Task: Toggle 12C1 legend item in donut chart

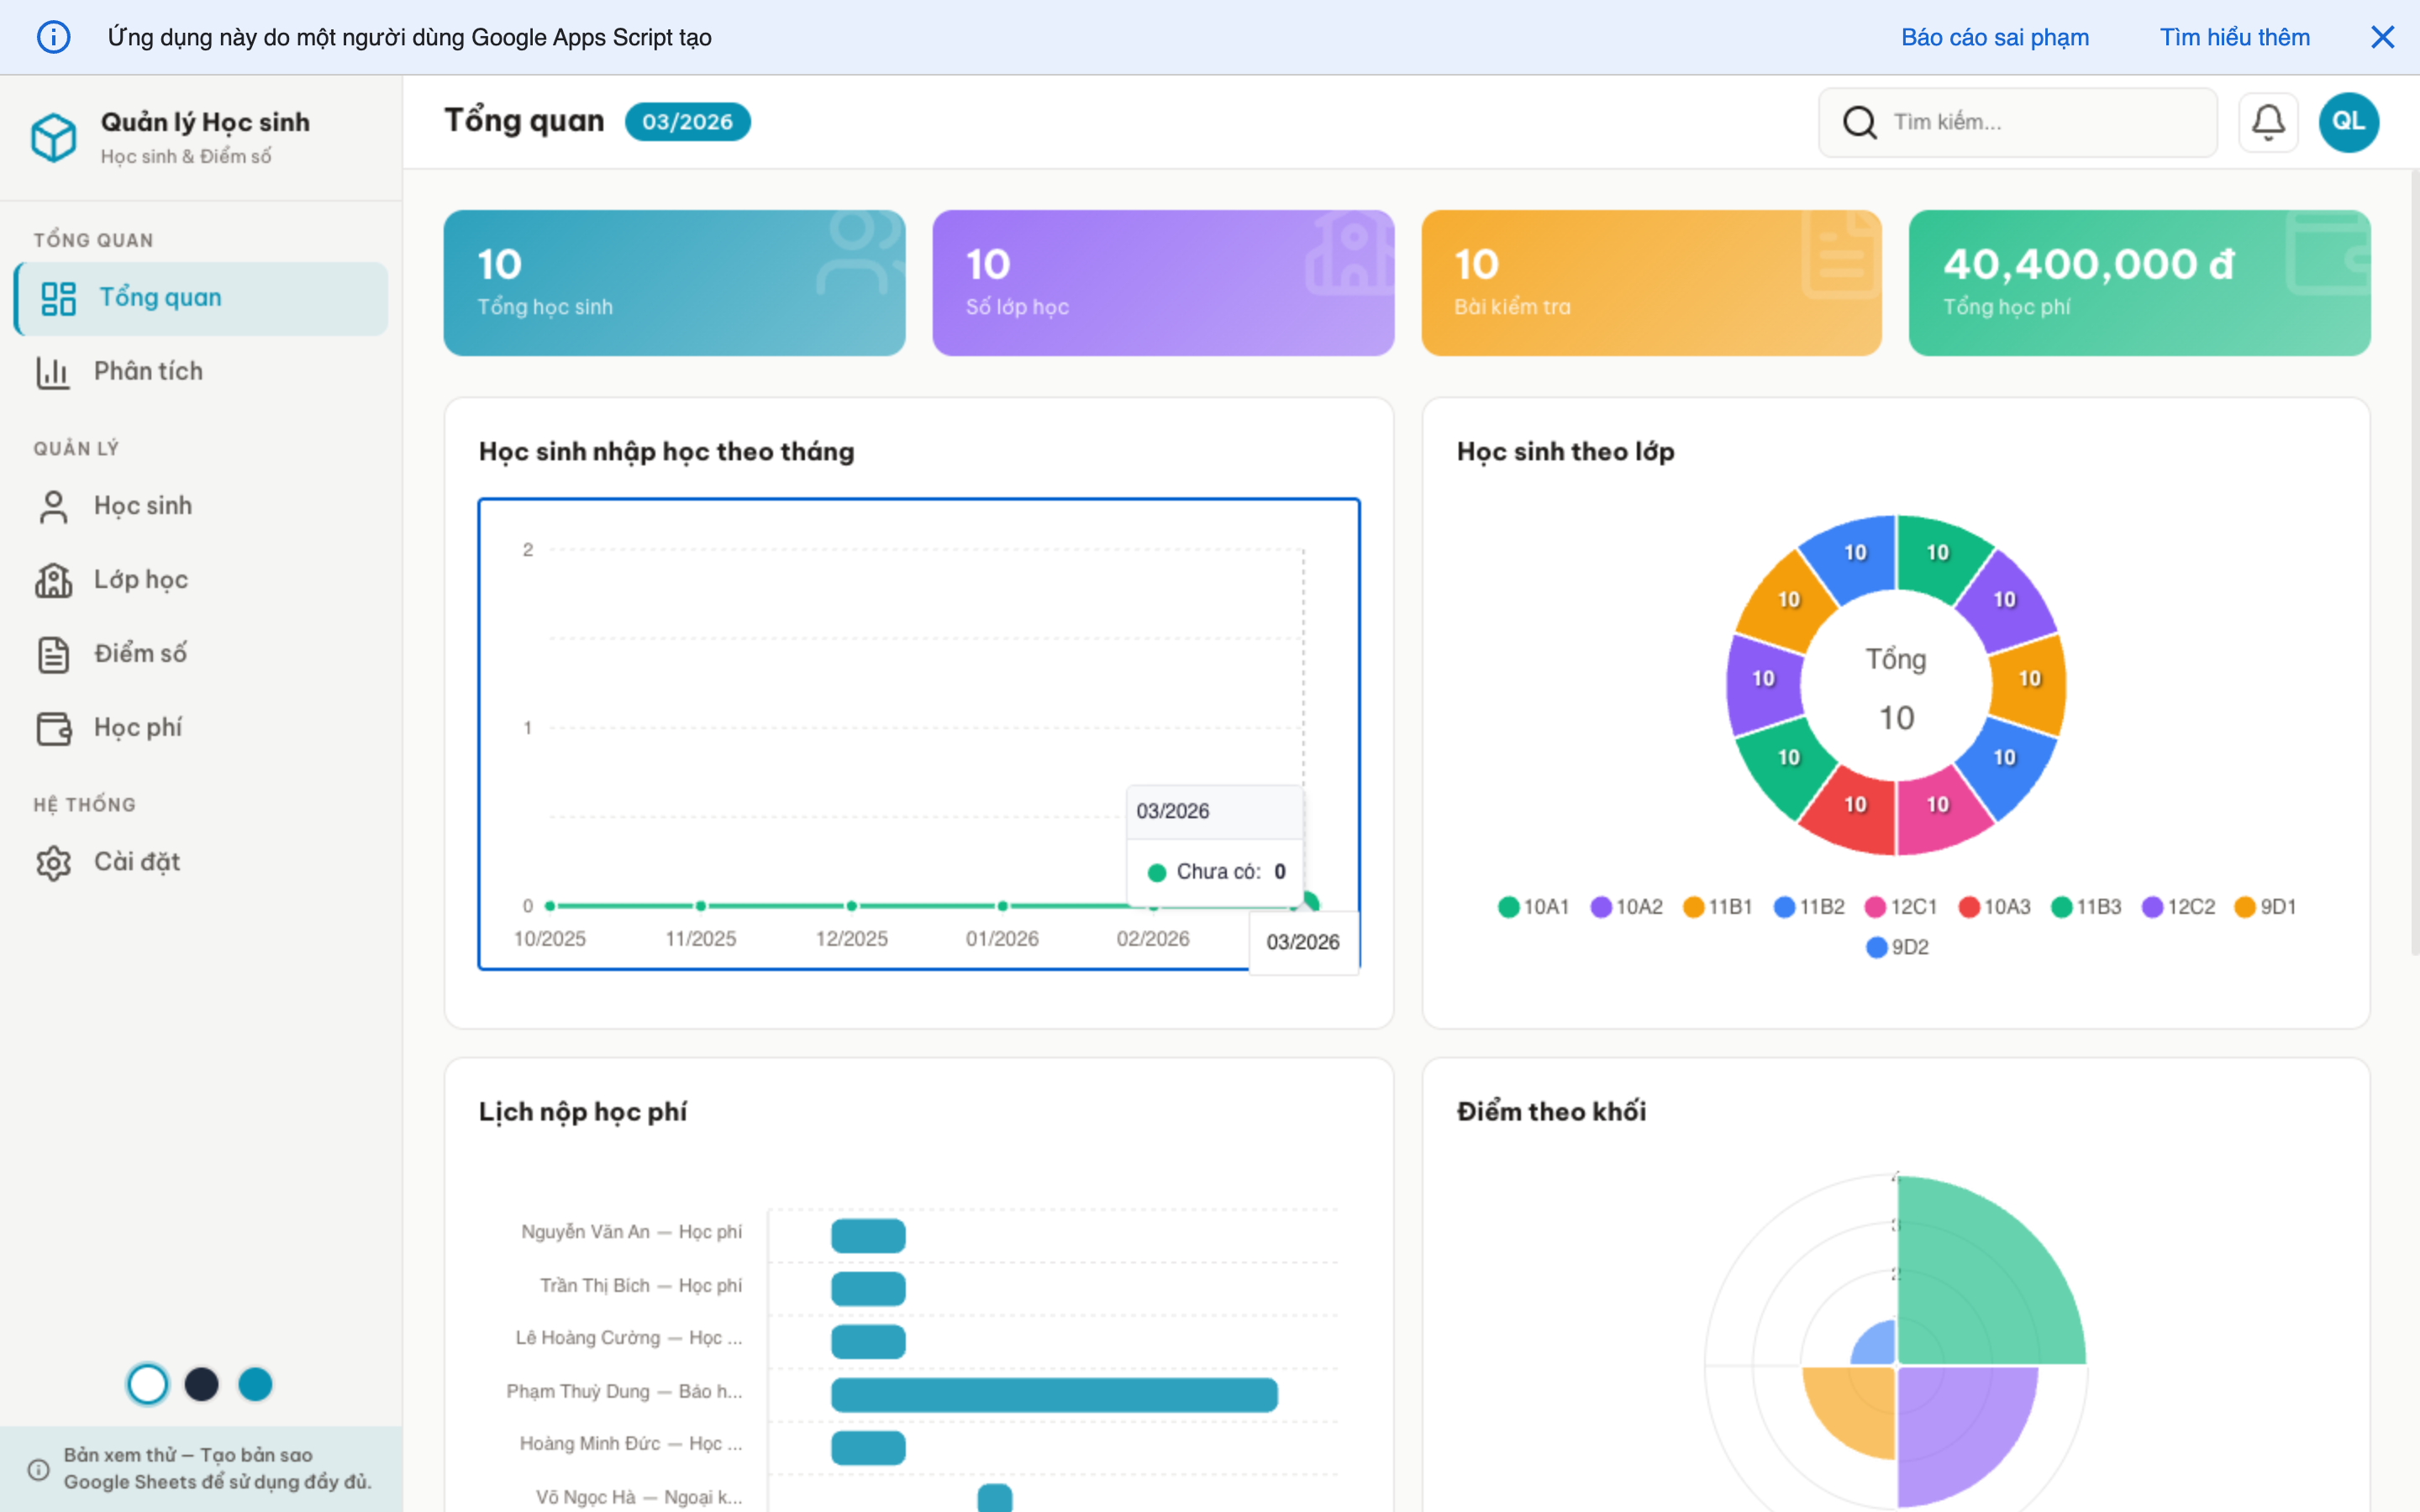Action: pos(1901,907)
